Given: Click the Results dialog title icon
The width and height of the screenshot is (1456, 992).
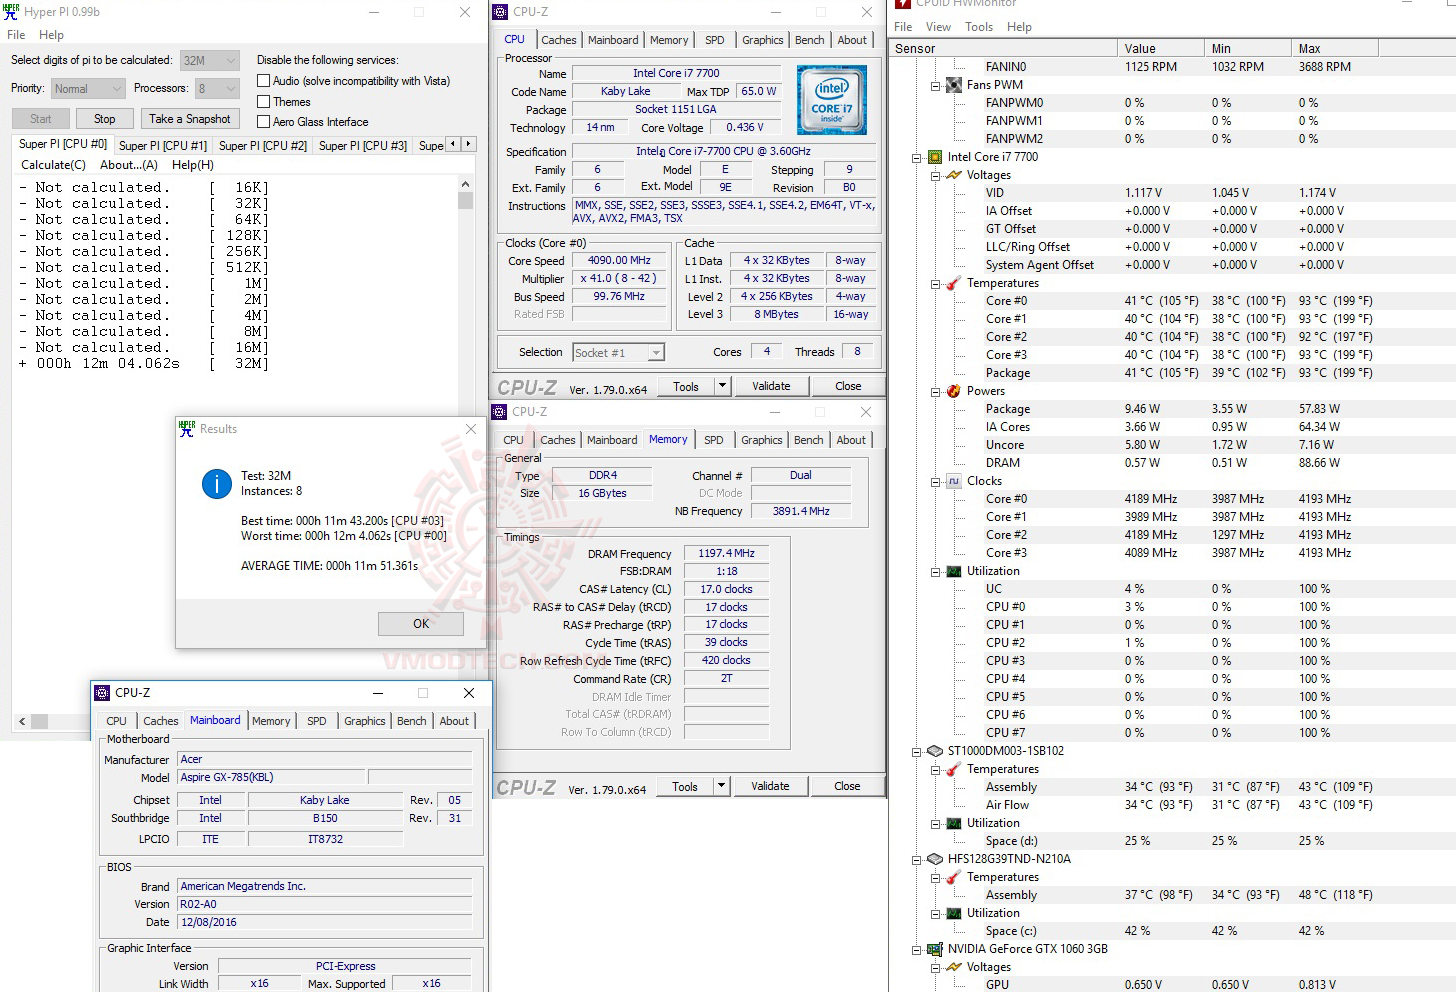Looking at the screenshot, I should pos(187,428).
